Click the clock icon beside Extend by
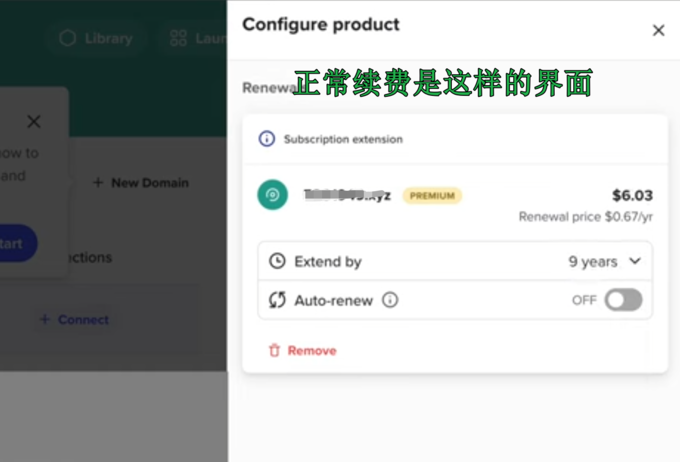The width and height of the screenshot is (680, 462). [x=277, y=261]
